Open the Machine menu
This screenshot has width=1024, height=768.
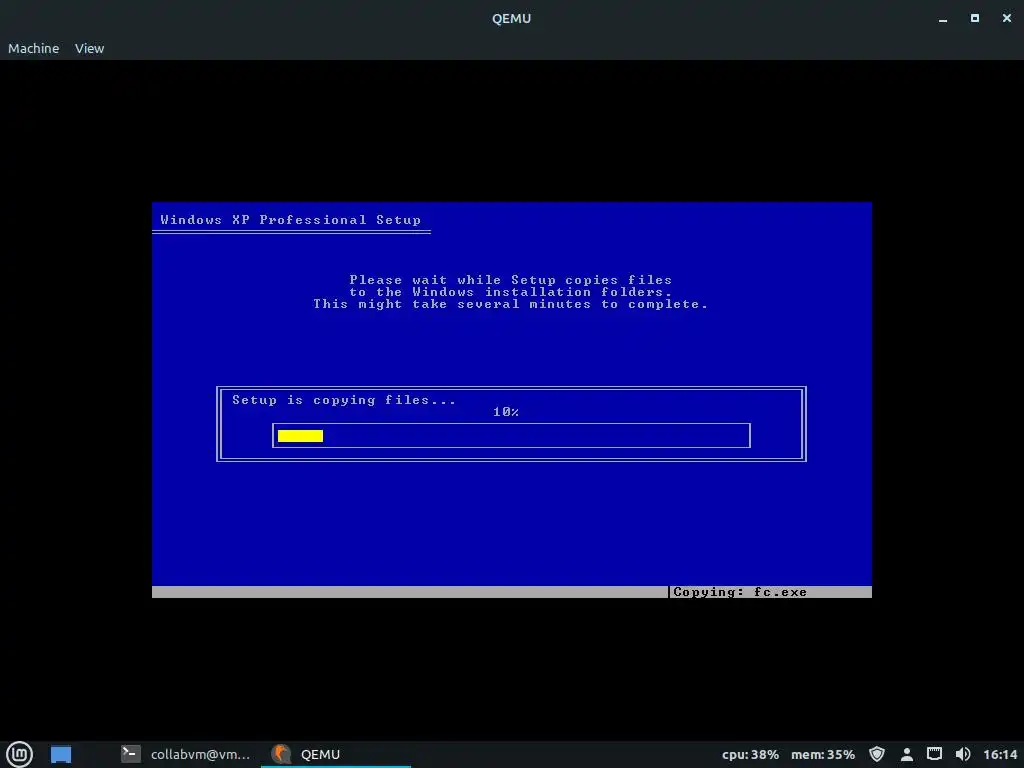click(33, 48)
